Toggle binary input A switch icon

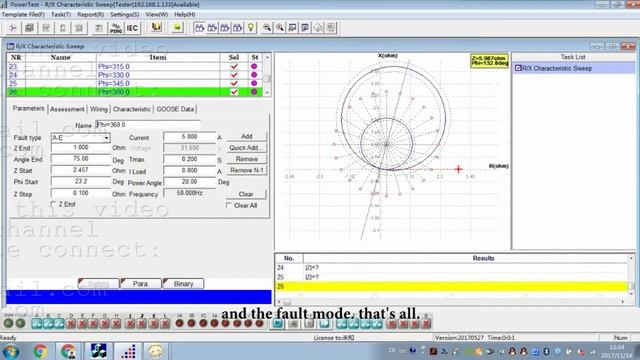click(37, 324)
